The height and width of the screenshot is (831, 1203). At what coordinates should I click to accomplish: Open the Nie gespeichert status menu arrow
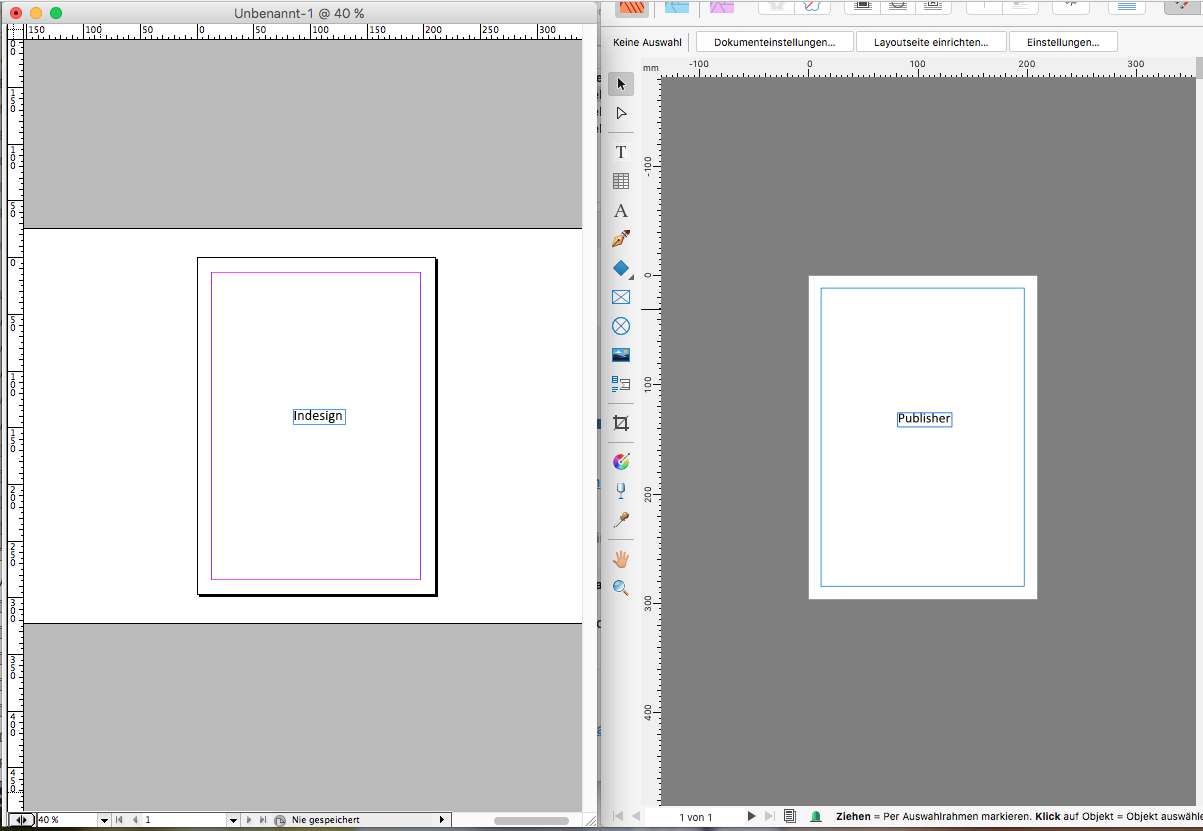click(x=442, y=820)
